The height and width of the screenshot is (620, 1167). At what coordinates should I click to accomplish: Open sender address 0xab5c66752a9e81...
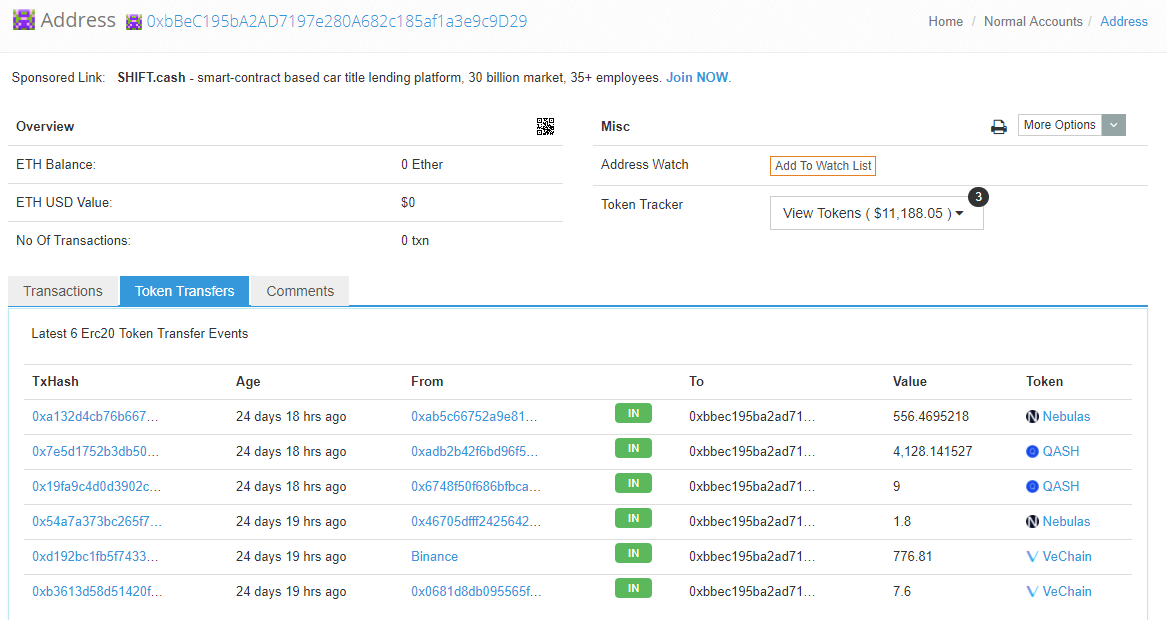pyautogui.click(x=474, y=417)
